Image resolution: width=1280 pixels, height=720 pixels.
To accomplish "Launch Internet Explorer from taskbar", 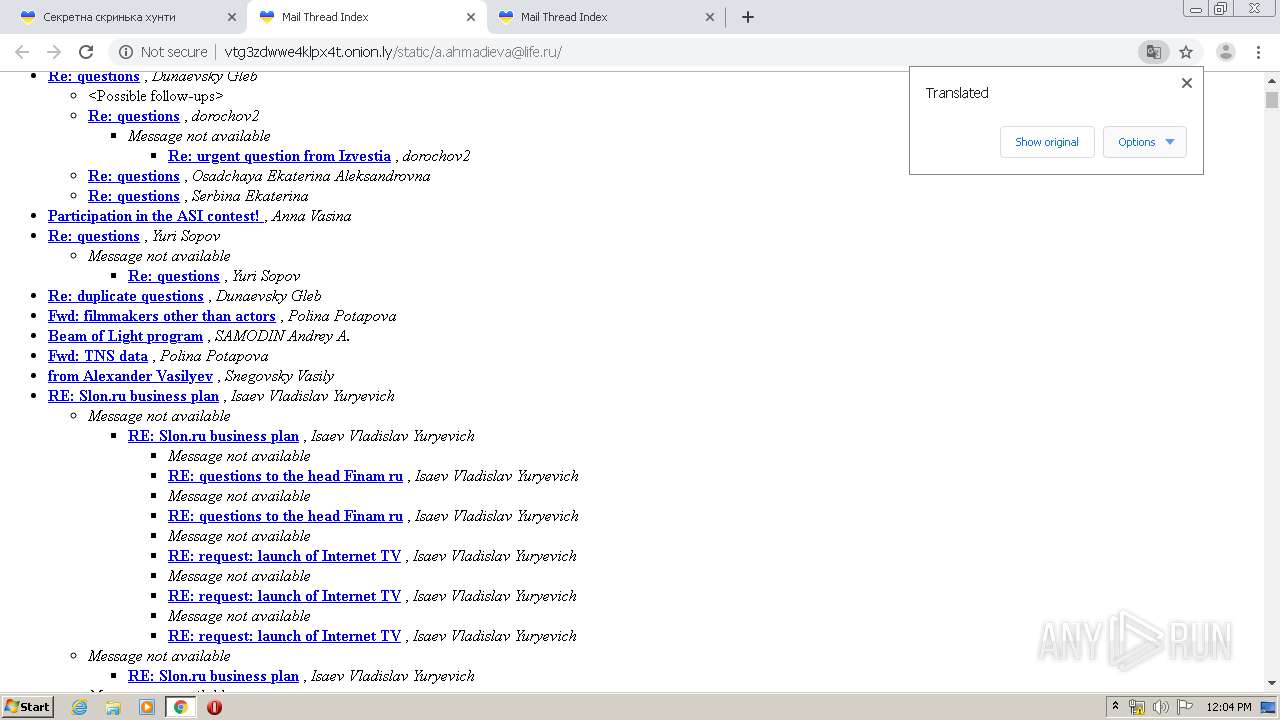I will point(80,707).
